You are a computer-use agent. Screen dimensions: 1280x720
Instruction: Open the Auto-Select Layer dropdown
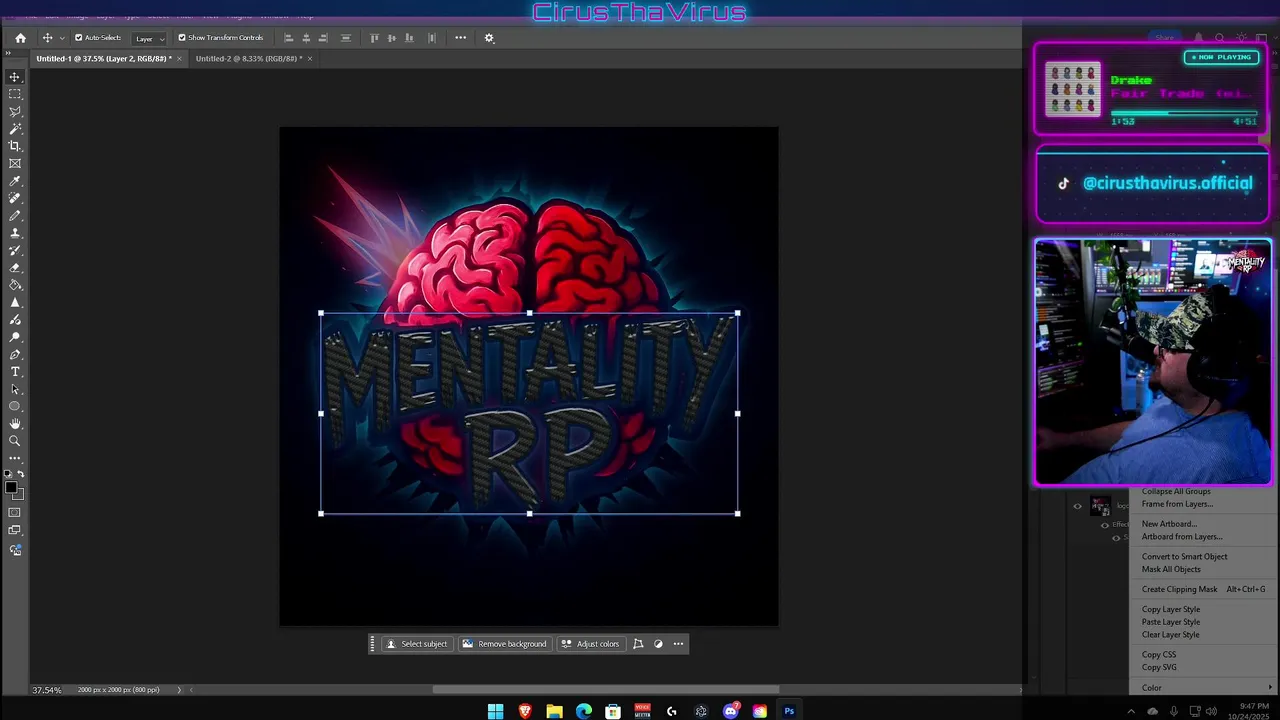pos(150,38)
